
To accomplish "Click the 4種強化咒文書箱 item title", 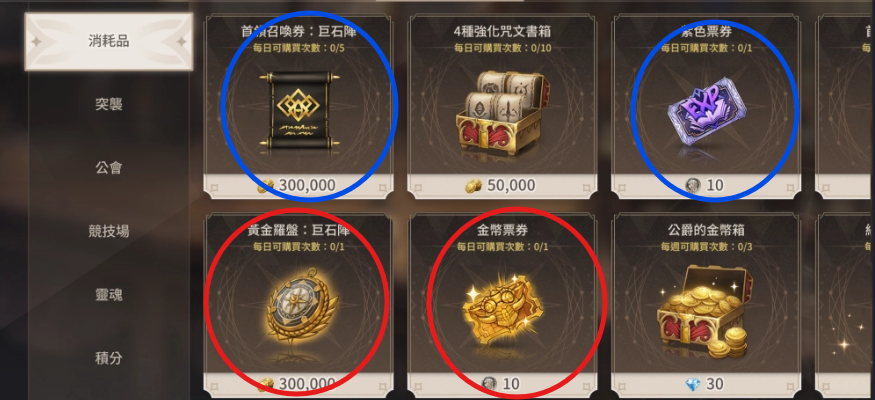I will pyautogui.click(x=502, y=31).
